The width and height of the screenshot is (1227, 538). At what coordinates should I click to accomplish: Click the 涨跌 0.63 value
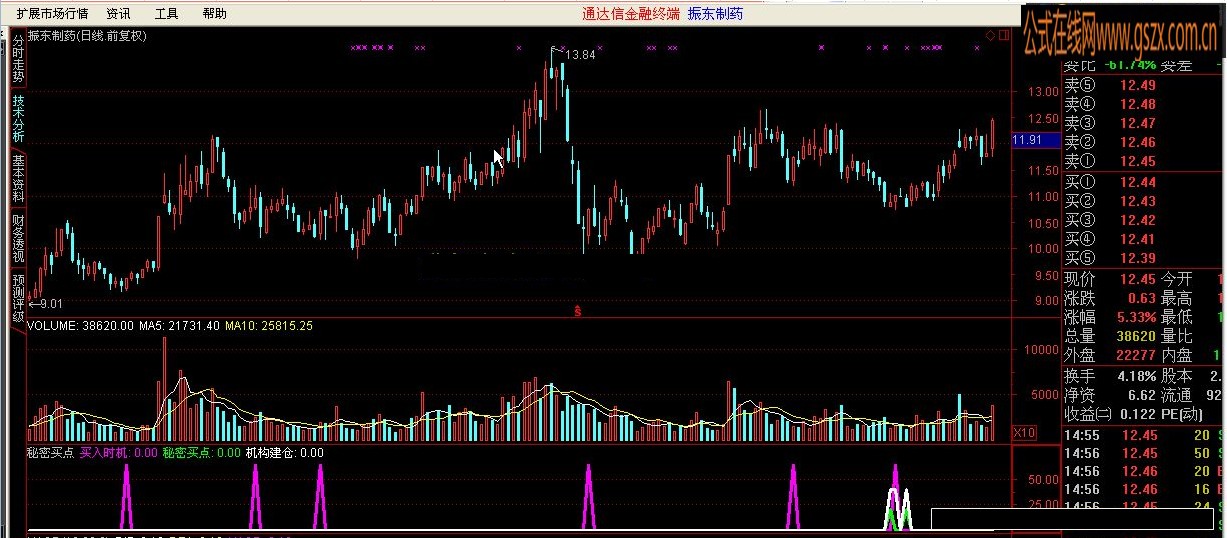(1142, 298)
